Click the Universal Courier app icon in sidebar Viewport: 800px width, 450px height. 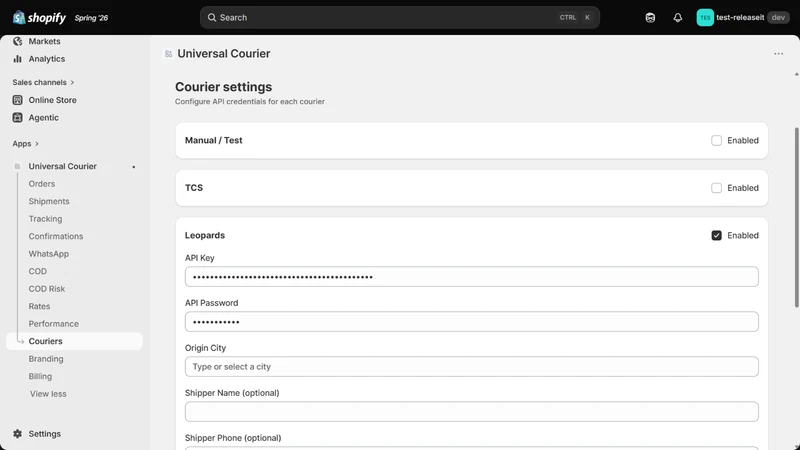coord(17,166)
